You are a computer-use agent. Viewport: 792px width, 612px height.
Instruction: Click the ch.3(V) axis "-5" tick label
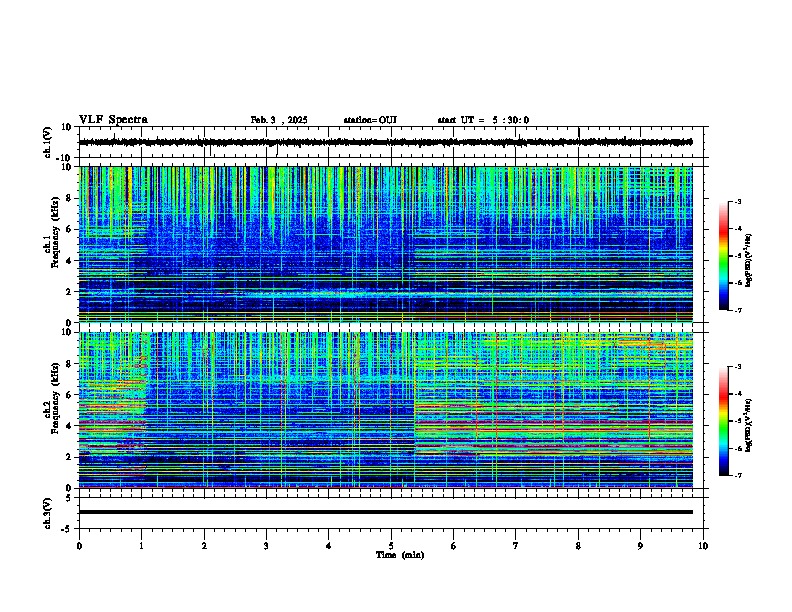coord(67,529)
